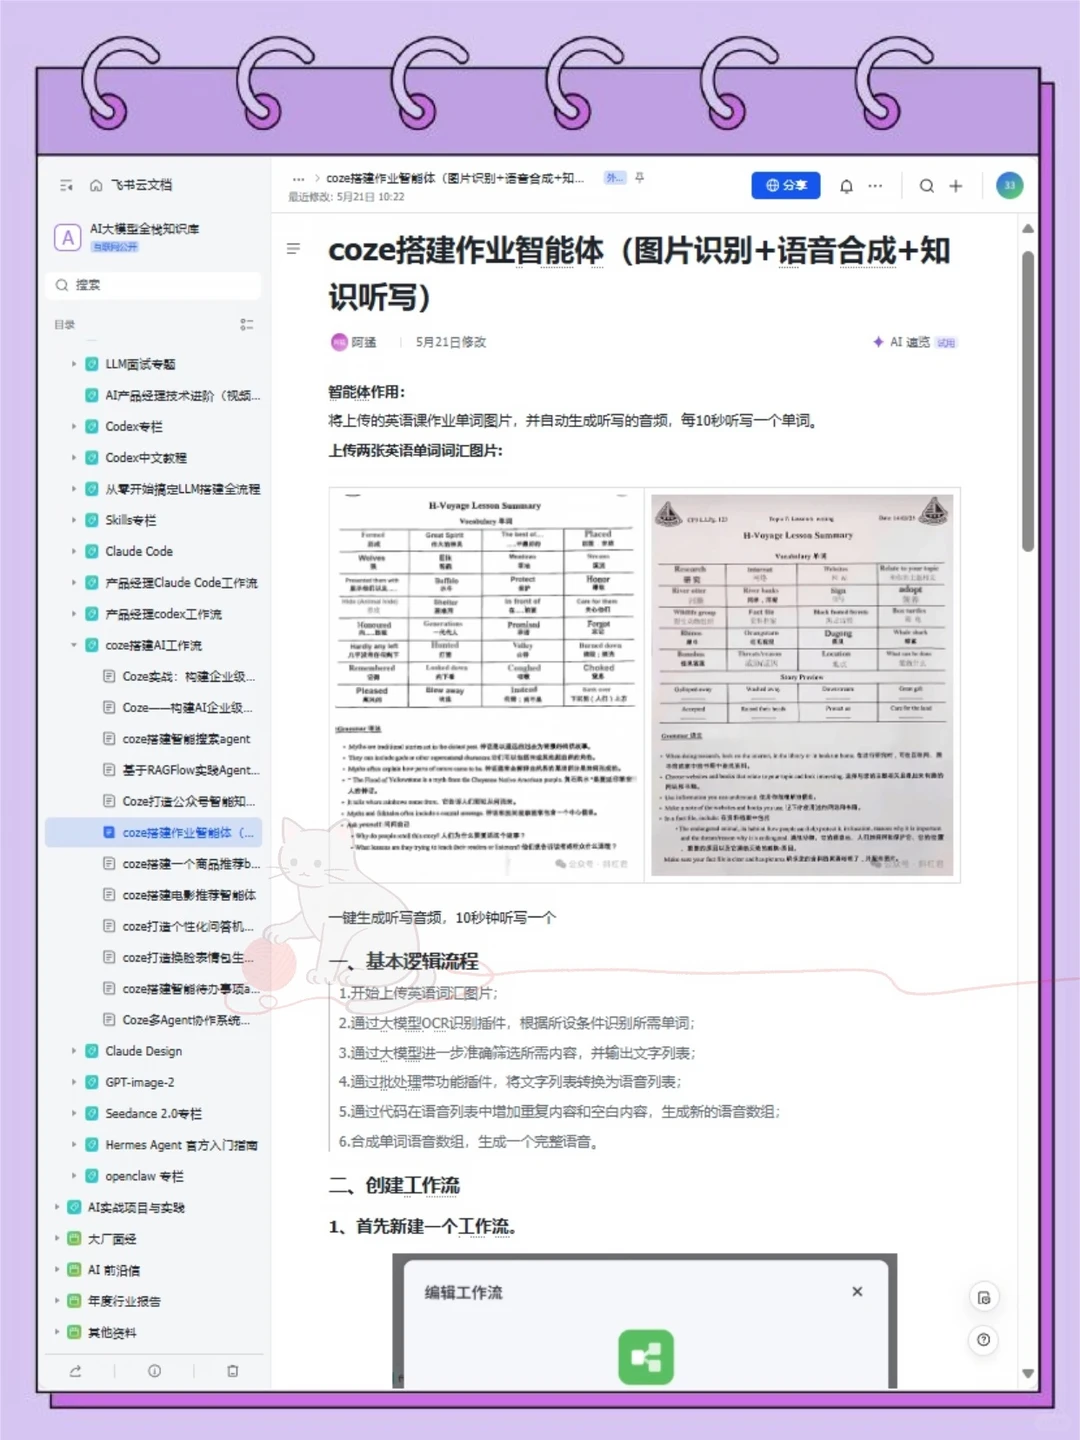This screenshot has width=1080, height=1440.
Task: Open the notifications bell icon
Action: tap(846, 186)
